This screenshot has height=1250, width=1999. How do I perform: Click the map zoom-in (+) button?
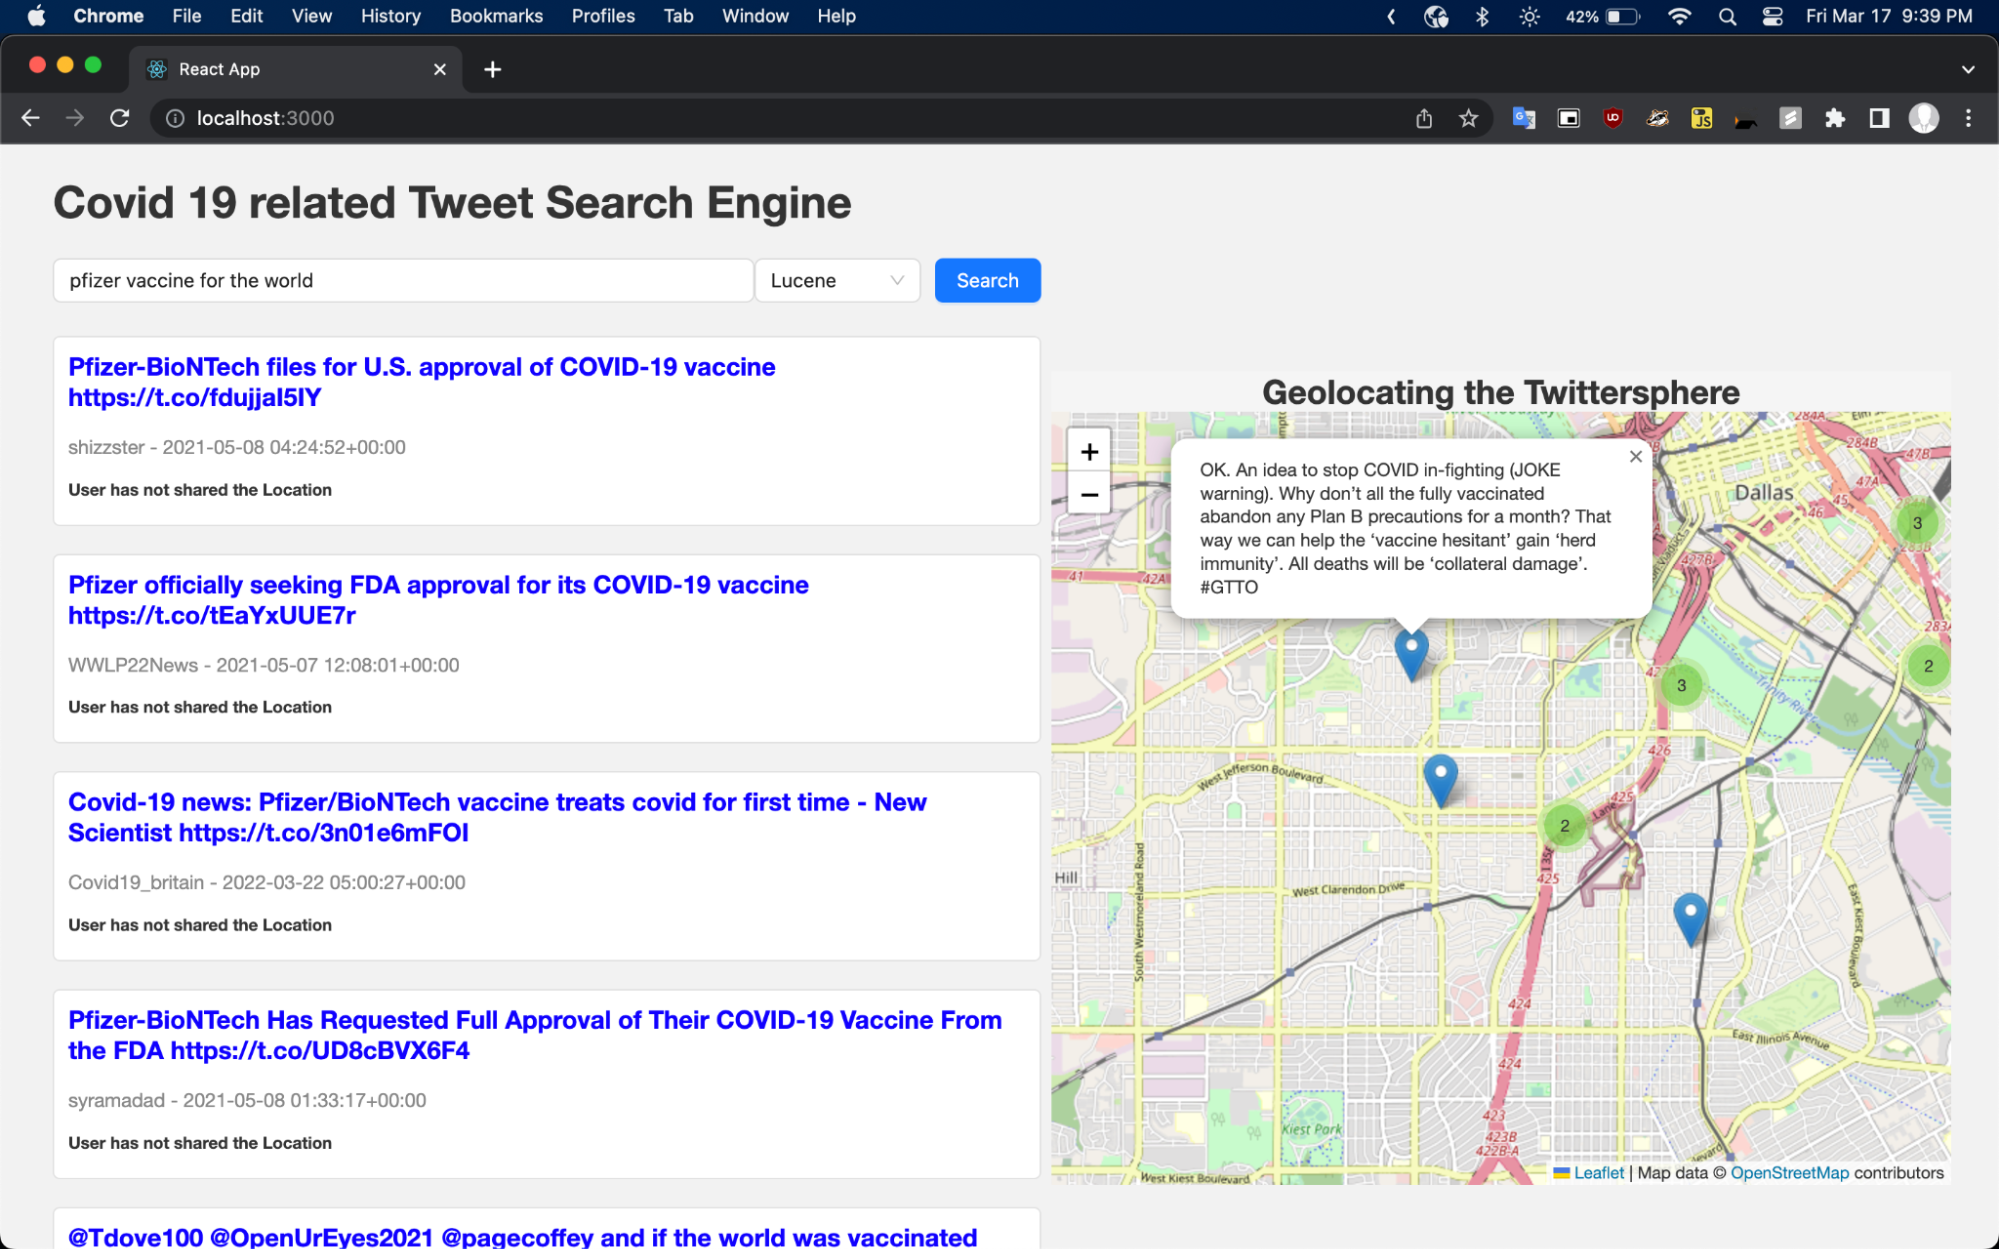click(x=1090, y=451)
